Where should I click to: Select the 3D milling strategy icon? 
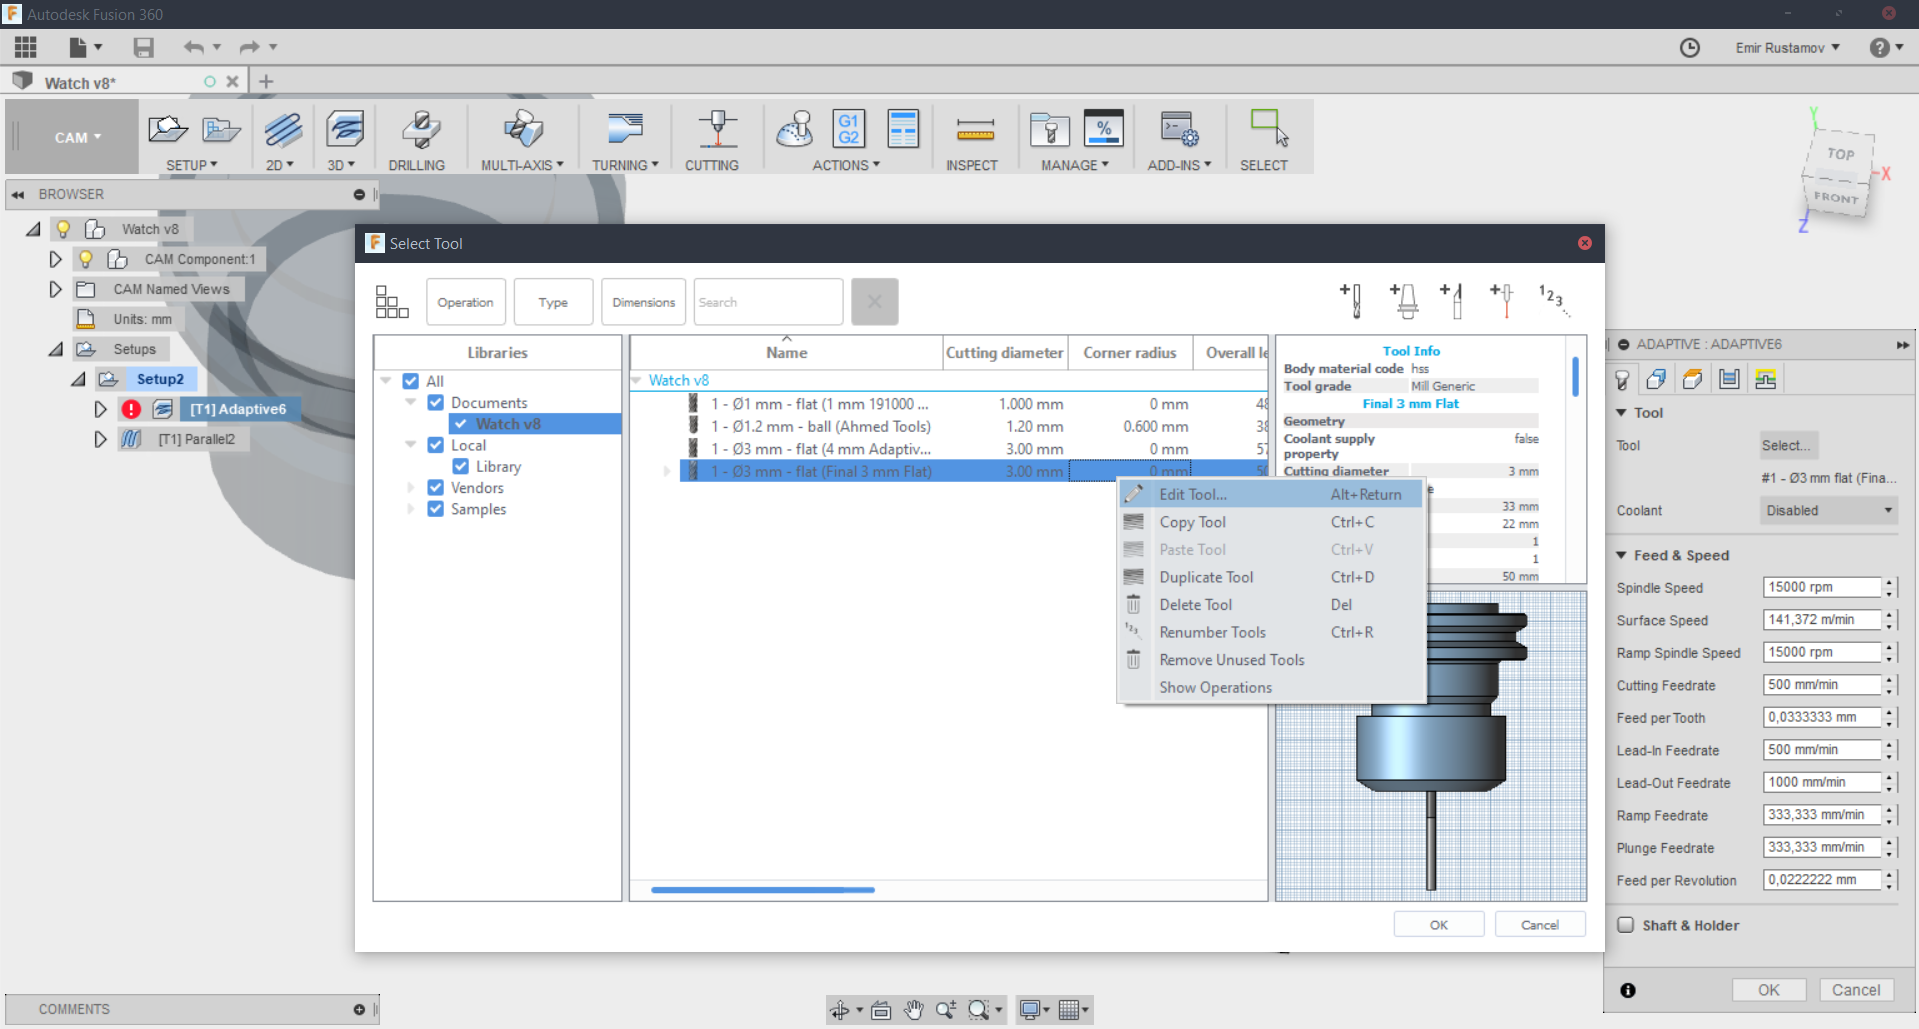click(x=344, y=129)
